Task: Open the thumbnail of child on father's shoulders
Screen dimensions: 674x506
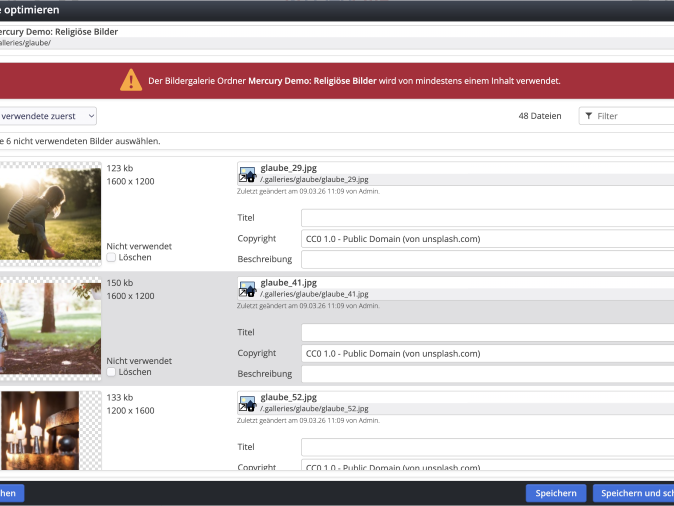Action: 49,212
